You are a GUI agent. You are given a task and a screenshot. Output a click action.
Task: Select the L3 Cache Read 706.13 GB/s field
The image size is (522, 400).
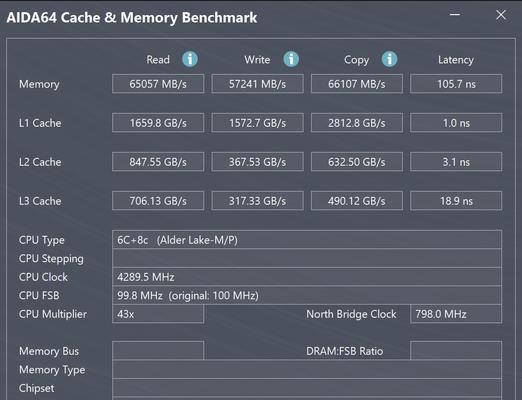158,201
